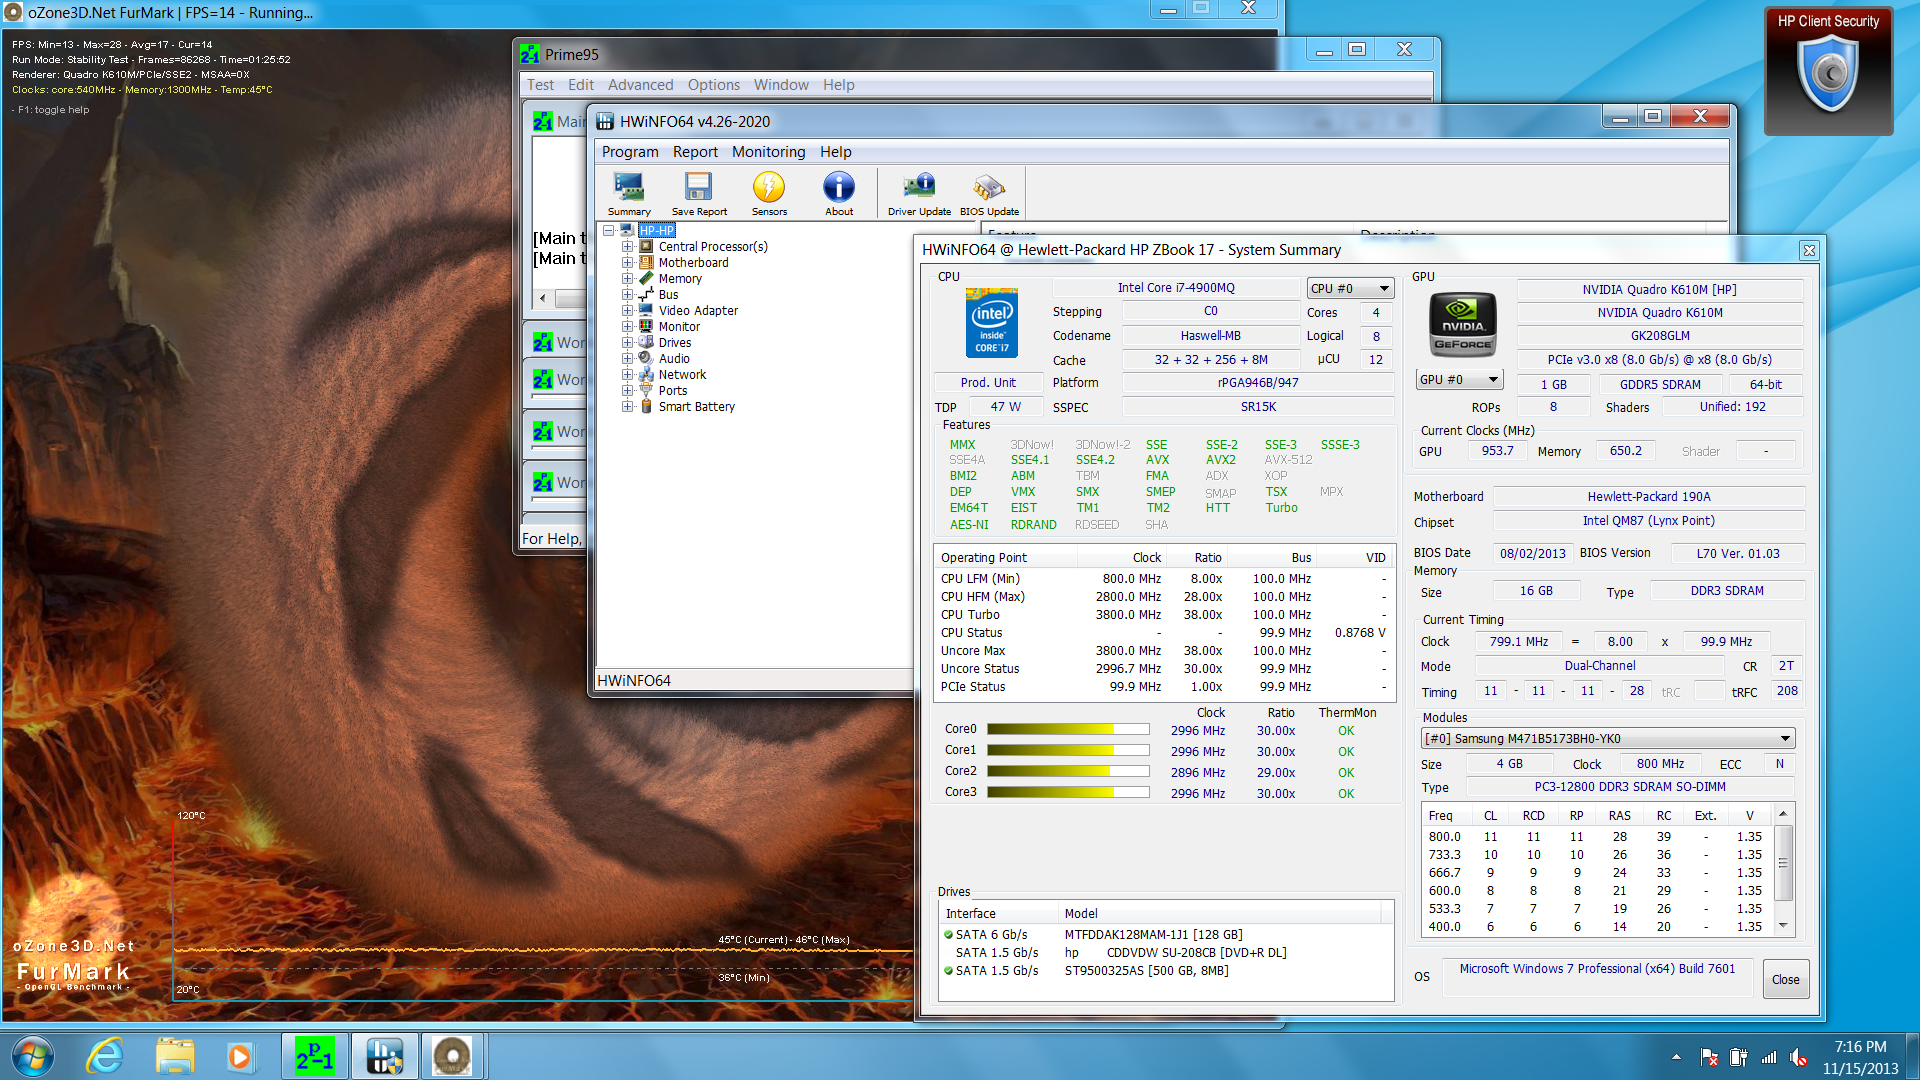1920x1080 pixels.
Task: Open the GPU #0 selector dropdown
Action: pos(1459,380)
